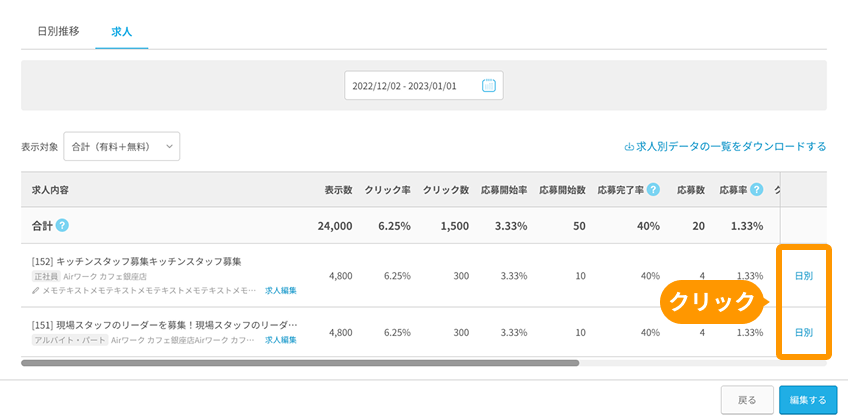Image resolution: width=848 pixels, height=420 pixels.
Task: Click help icon next to 合計
Action: (x=62, y=226)
